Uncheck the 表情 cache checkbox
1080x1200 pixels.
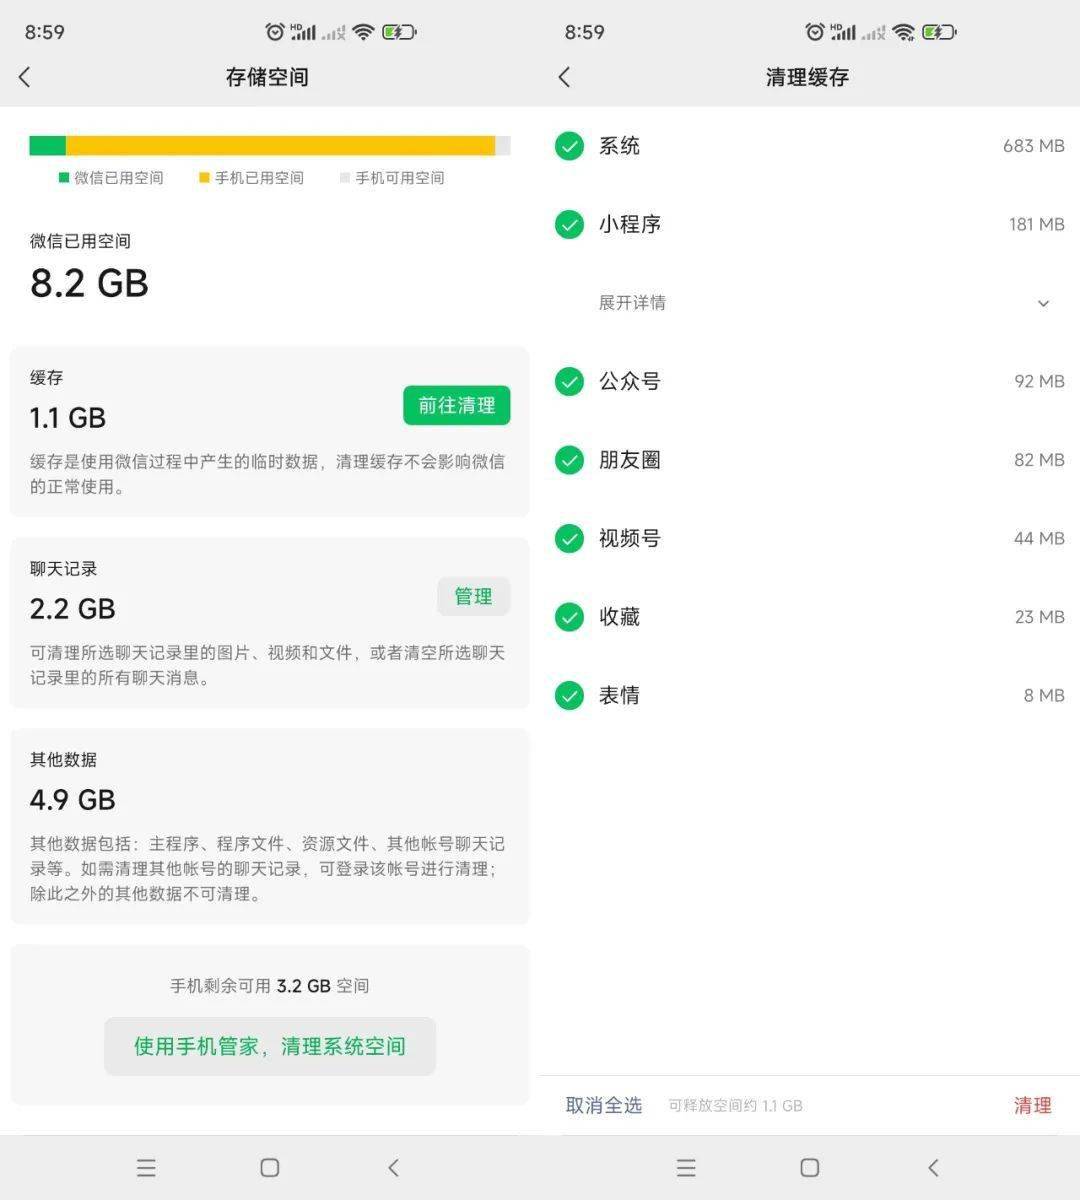pyautogui.click(x=569, y=695)
